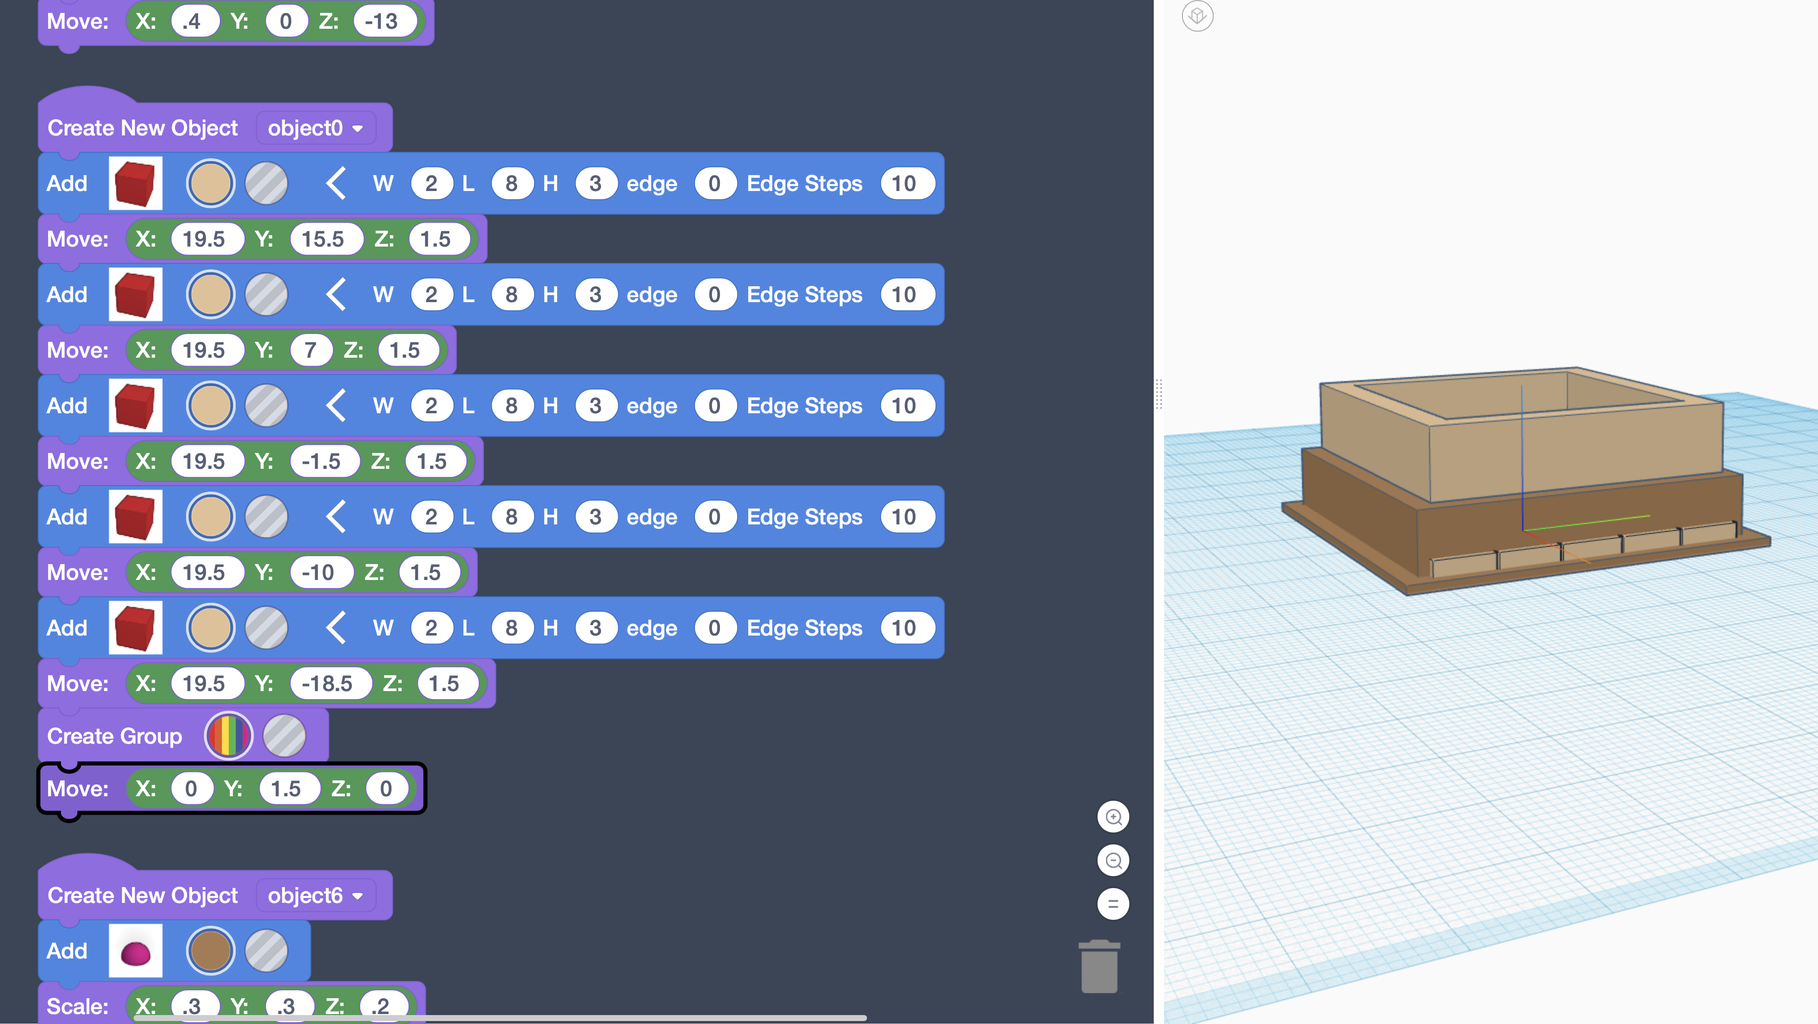The image size is (1818, 1024).
Task: Select the red box shape icon in first Add block
Action: [135, 183]
